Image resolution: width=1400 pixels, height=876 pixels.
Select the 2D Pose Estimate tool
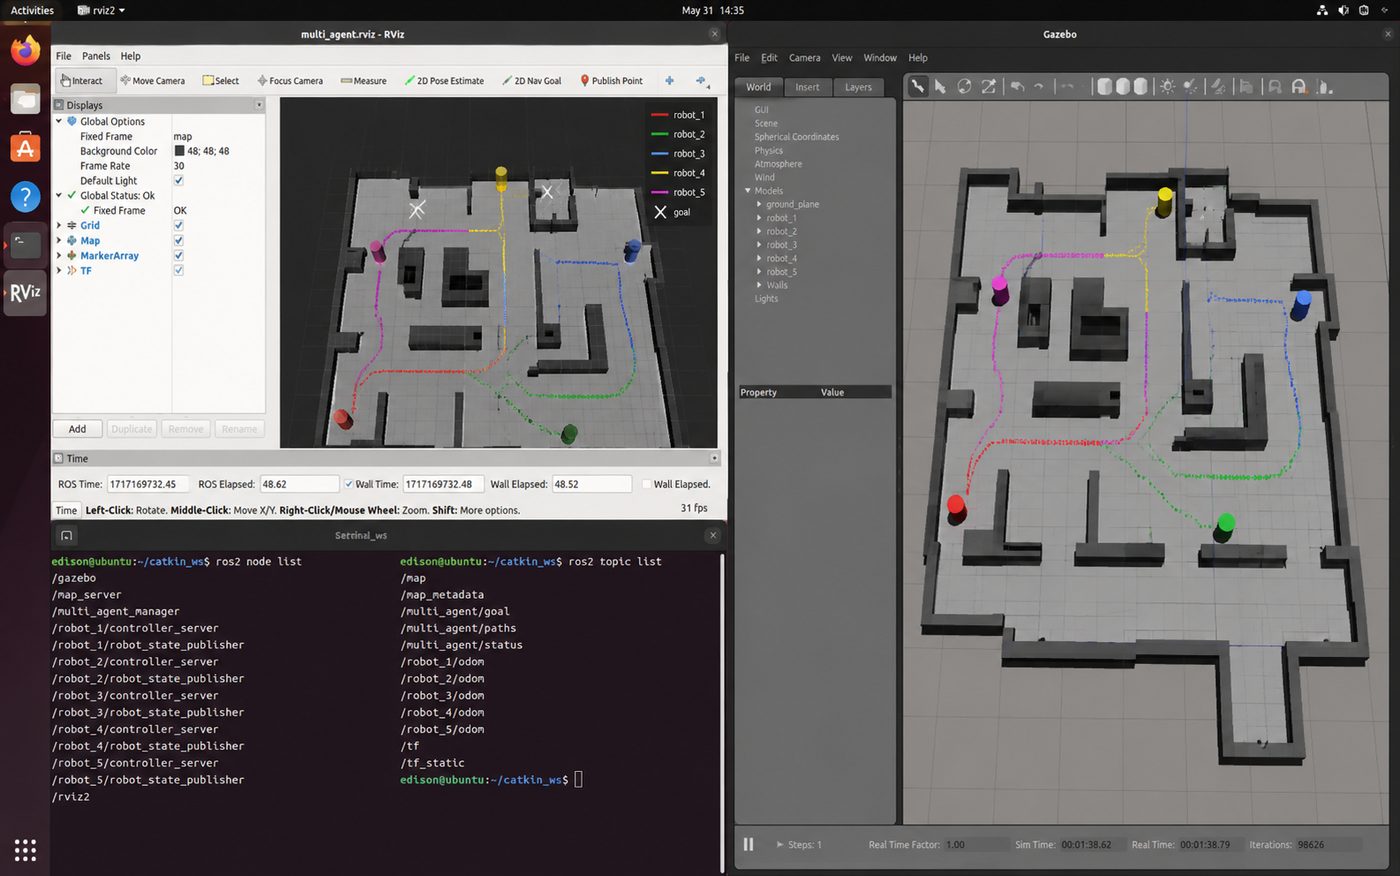(444, 81)
